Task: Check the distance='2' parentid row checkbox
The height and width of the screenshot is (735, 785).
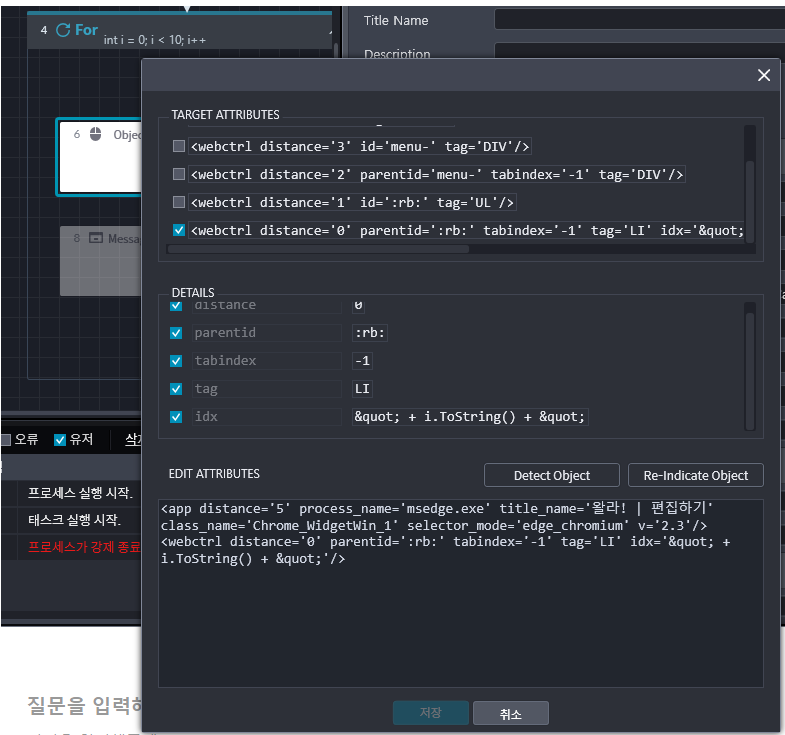Action: tap(179, 174)
